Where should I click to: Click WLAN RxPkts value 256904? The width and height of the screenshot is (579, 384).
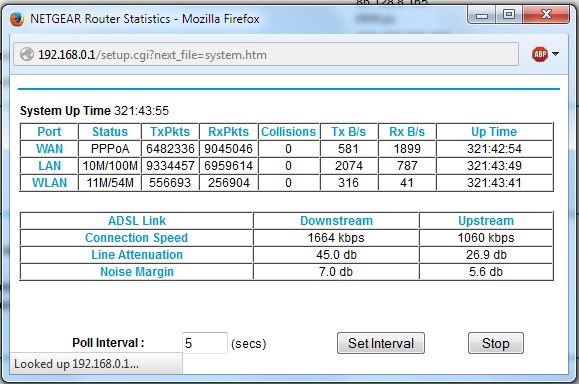(x=228, y=183)
